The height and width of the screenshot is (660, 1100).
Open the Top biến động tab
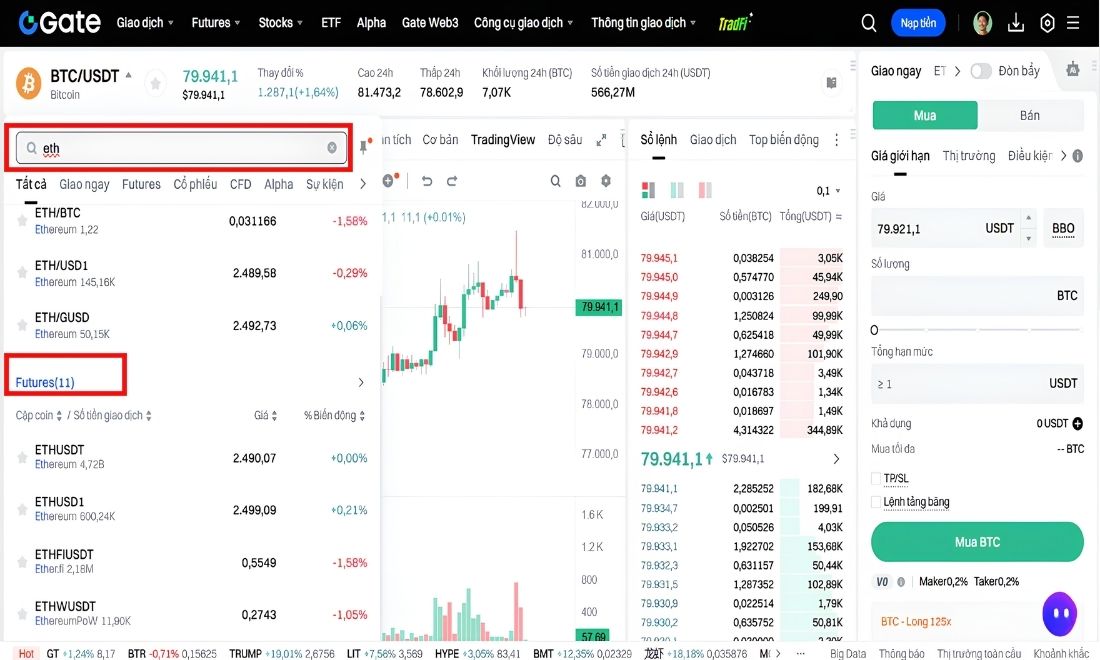click(784, 140)
